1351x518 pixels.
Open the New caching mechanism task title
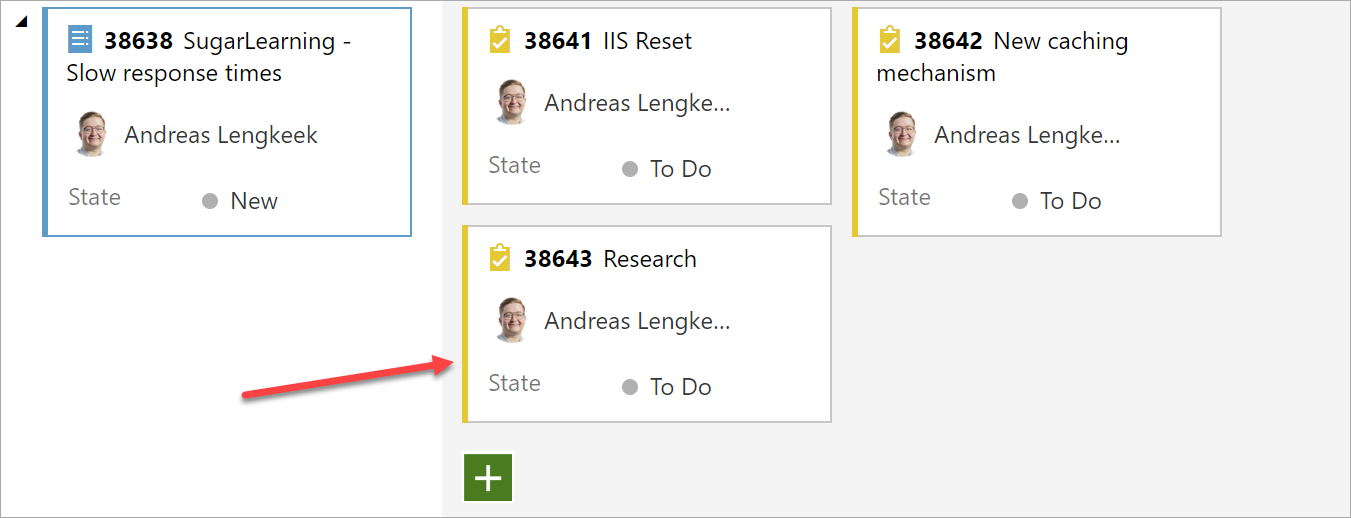pyautogui.click(x=1060, y=41)
